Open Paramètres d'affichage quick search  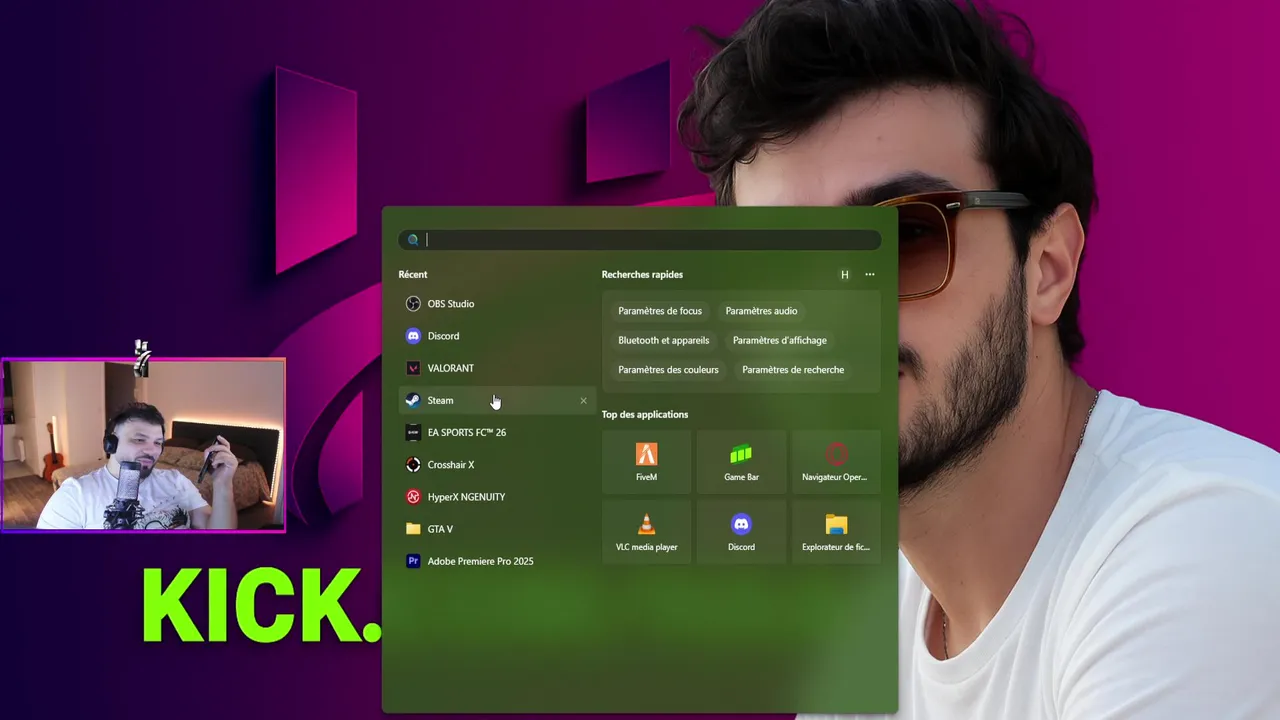coord(780,340)
